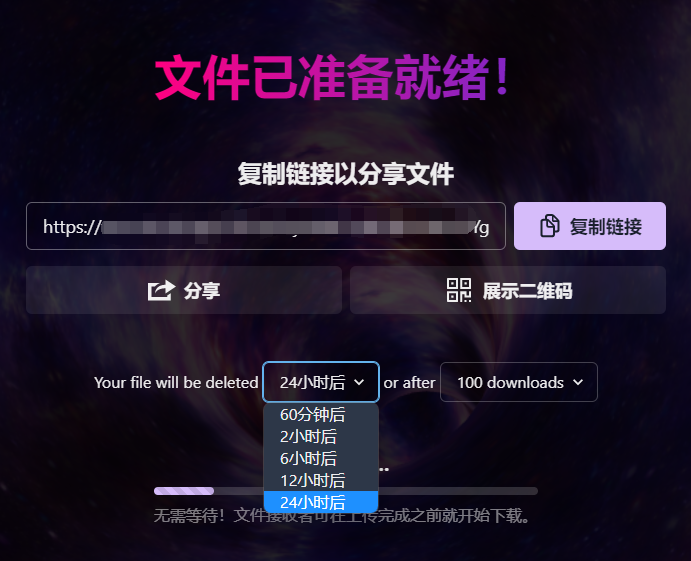
Task: Click the 复制链接 button
Action: tap(590, 226)
